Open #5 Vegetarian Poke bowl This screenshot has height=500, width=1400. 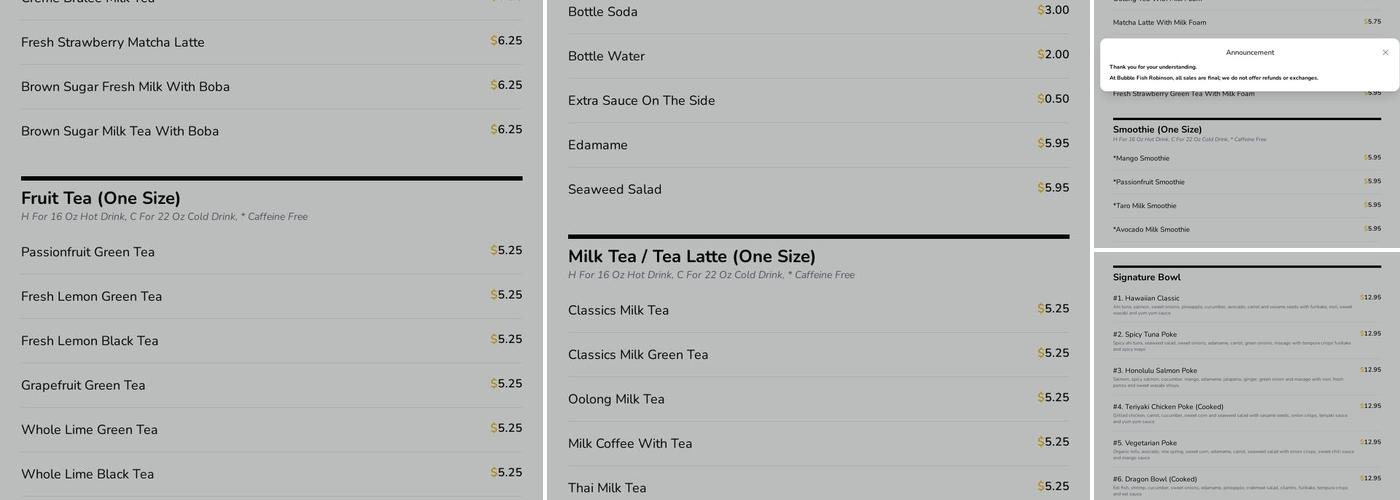click(1144, 443)
